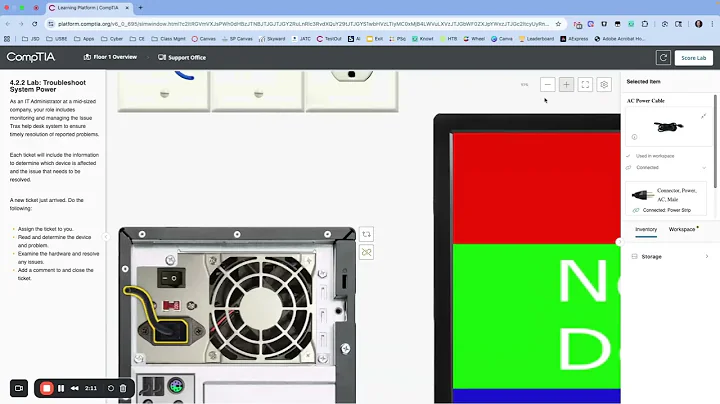
Task: Click the zoom out minus button
Action: tap(547, 84)
